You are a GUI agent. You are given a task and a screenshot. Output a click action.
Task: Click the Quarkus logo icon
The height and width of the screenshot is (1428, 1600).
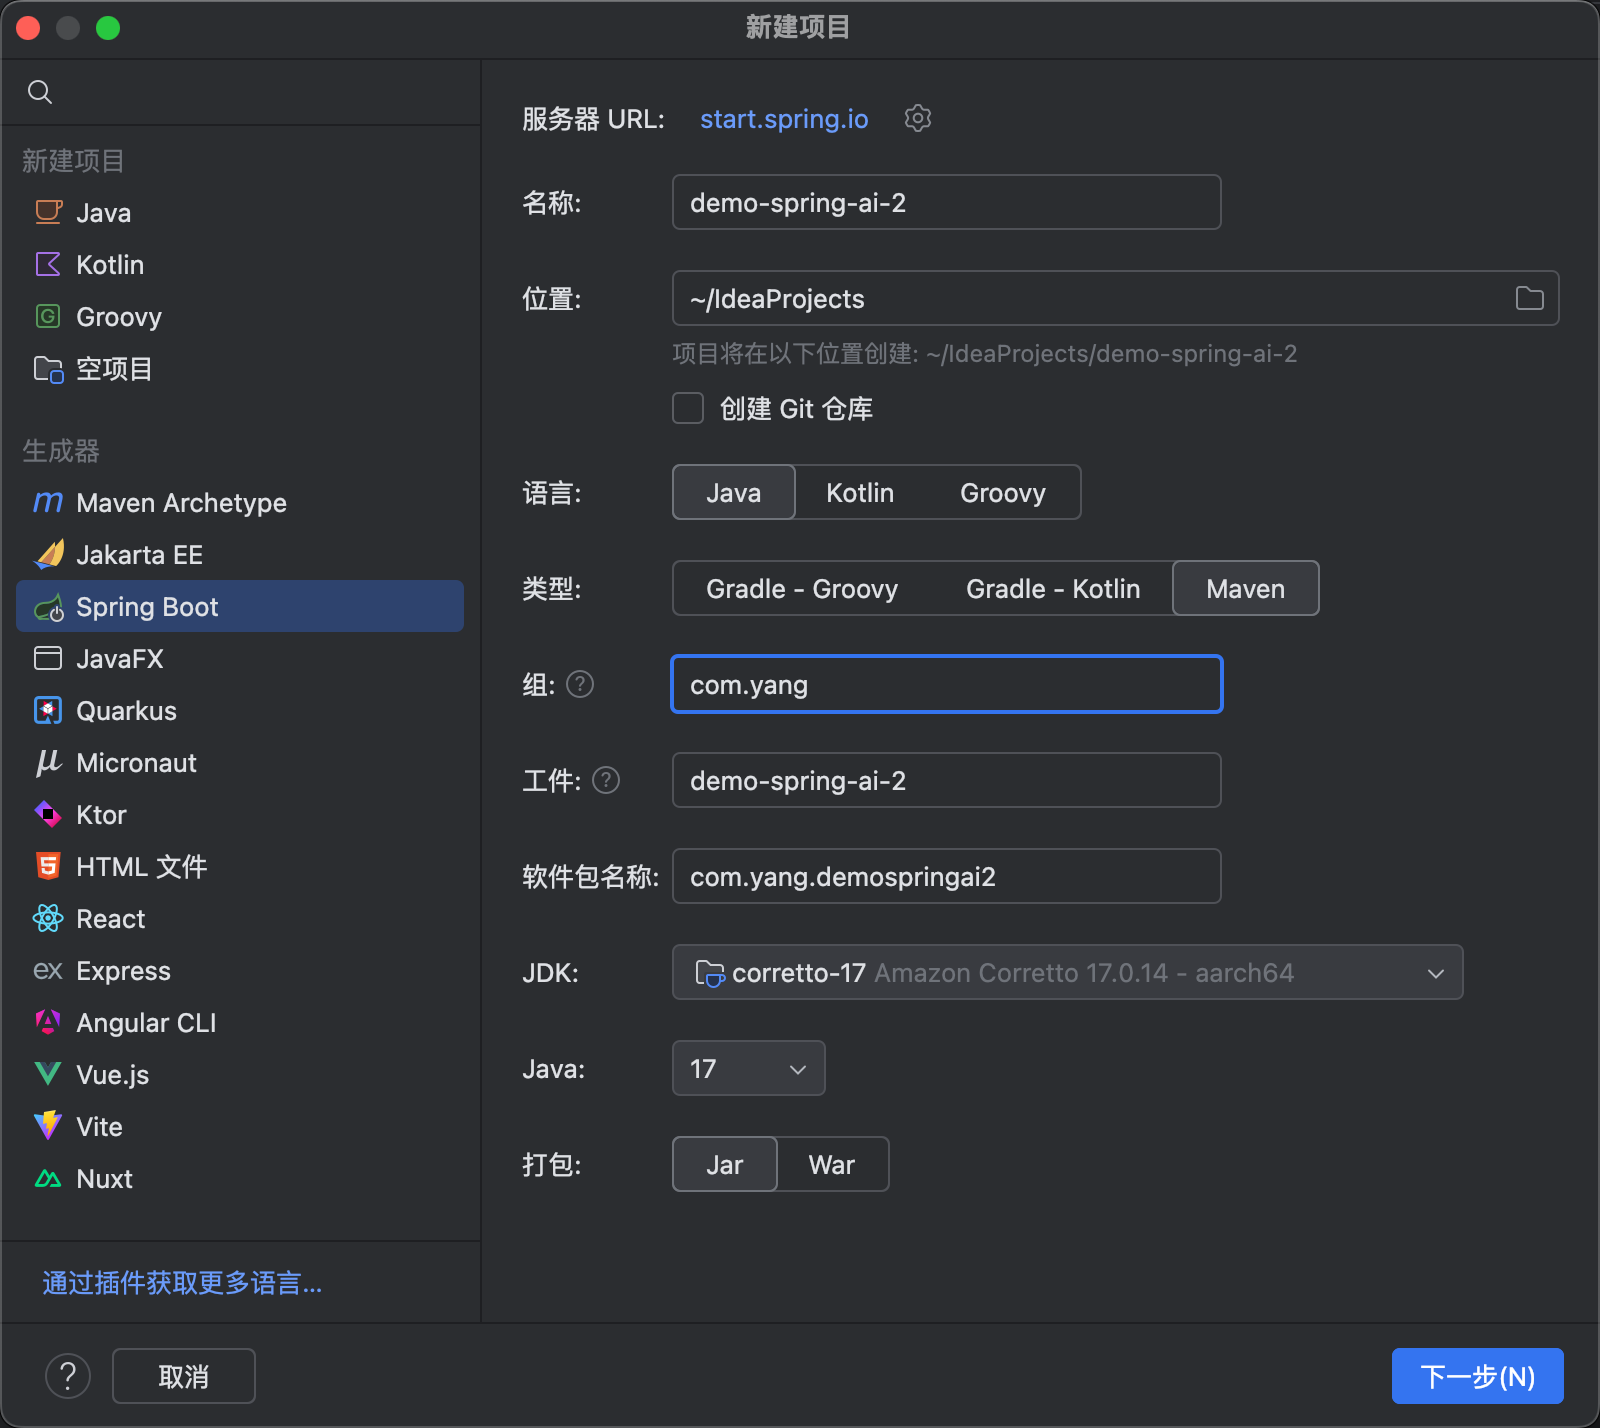(48, 710)
